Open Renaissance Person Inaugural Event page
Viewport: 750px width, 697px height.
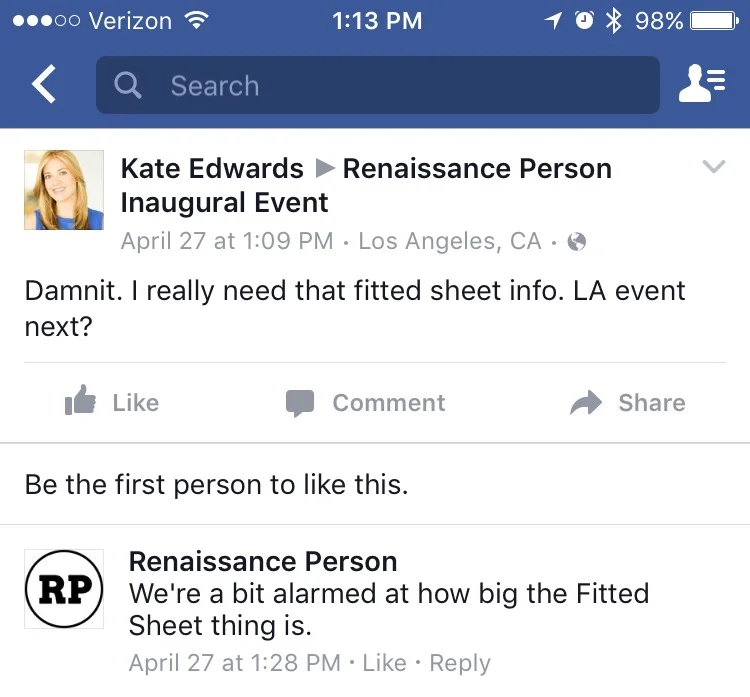click(x=366, y=185)
